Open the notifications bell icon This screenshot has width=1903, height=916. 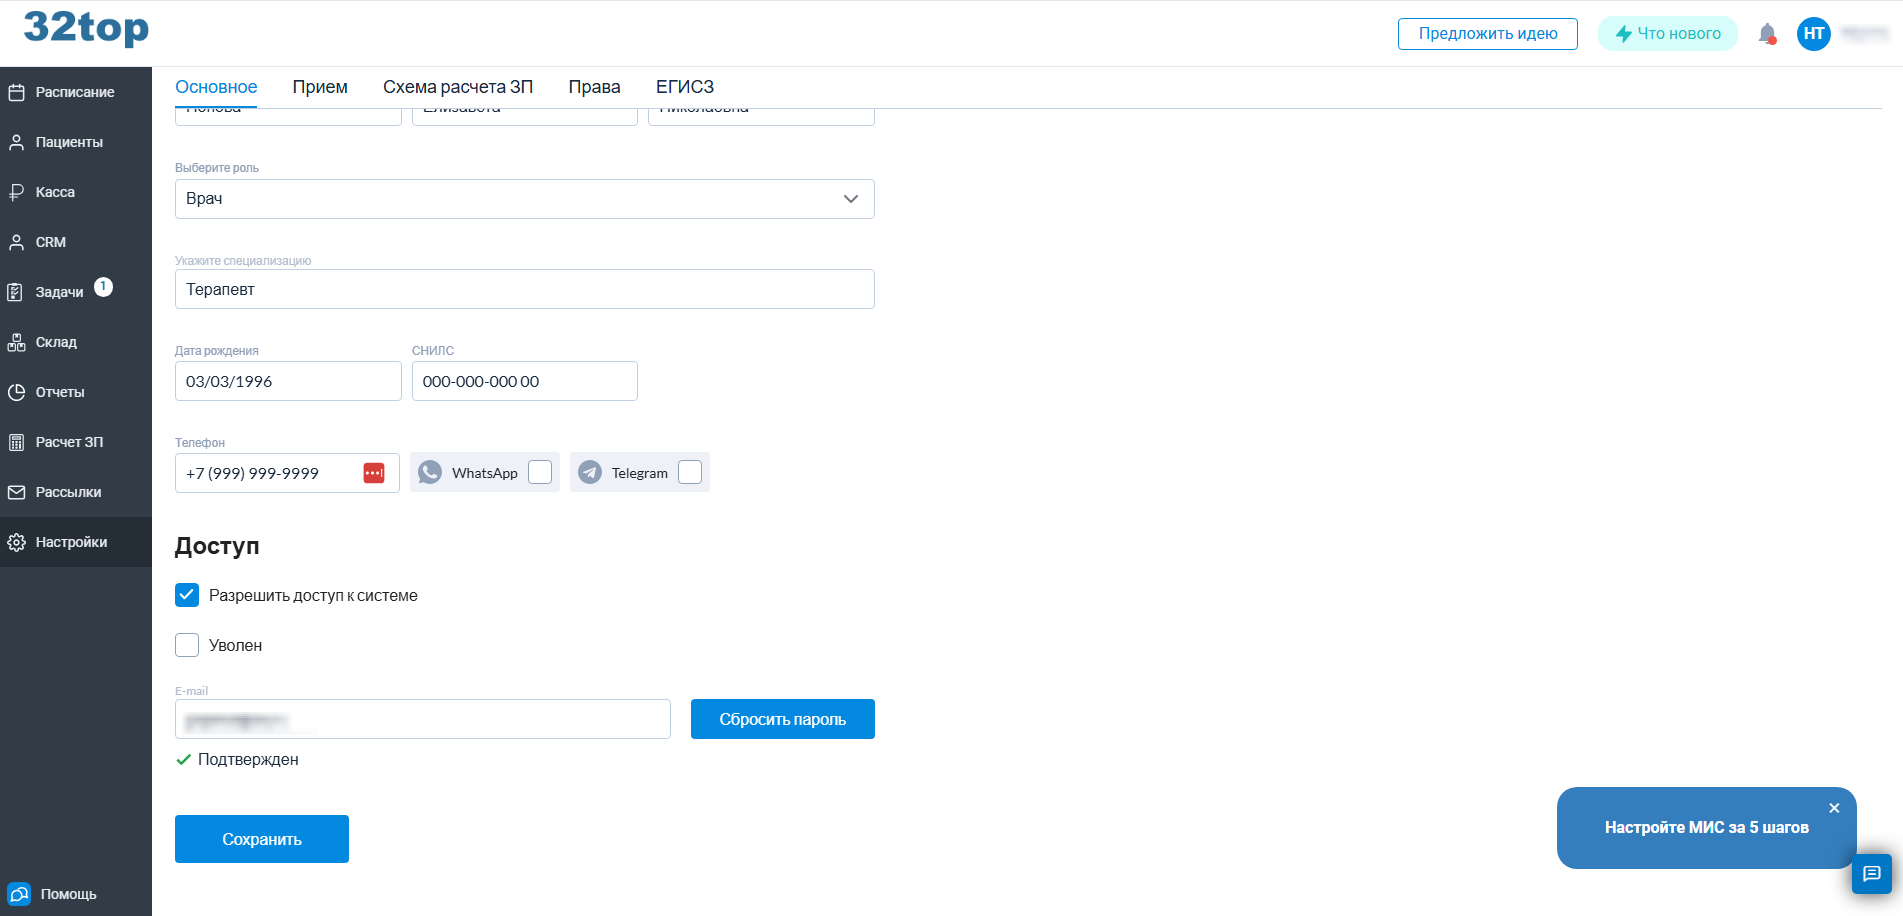pyautogui.click(x=1767, y=34)
